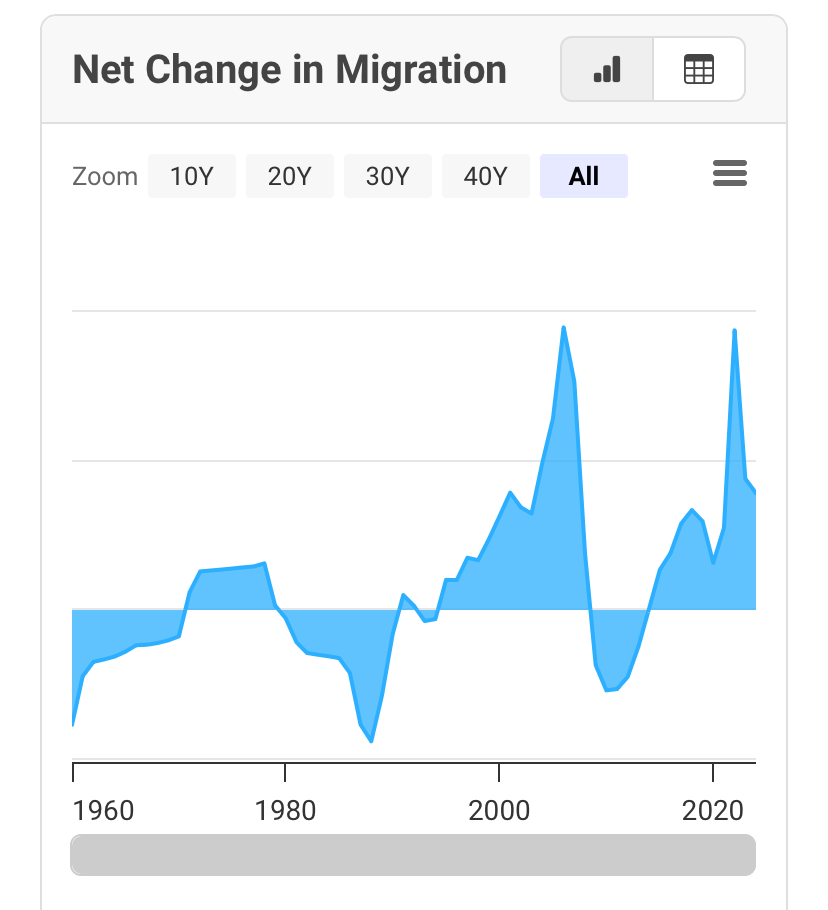828x910 pixels.
Task: Set the zoom to 30Y
Action: click(388, 176)
